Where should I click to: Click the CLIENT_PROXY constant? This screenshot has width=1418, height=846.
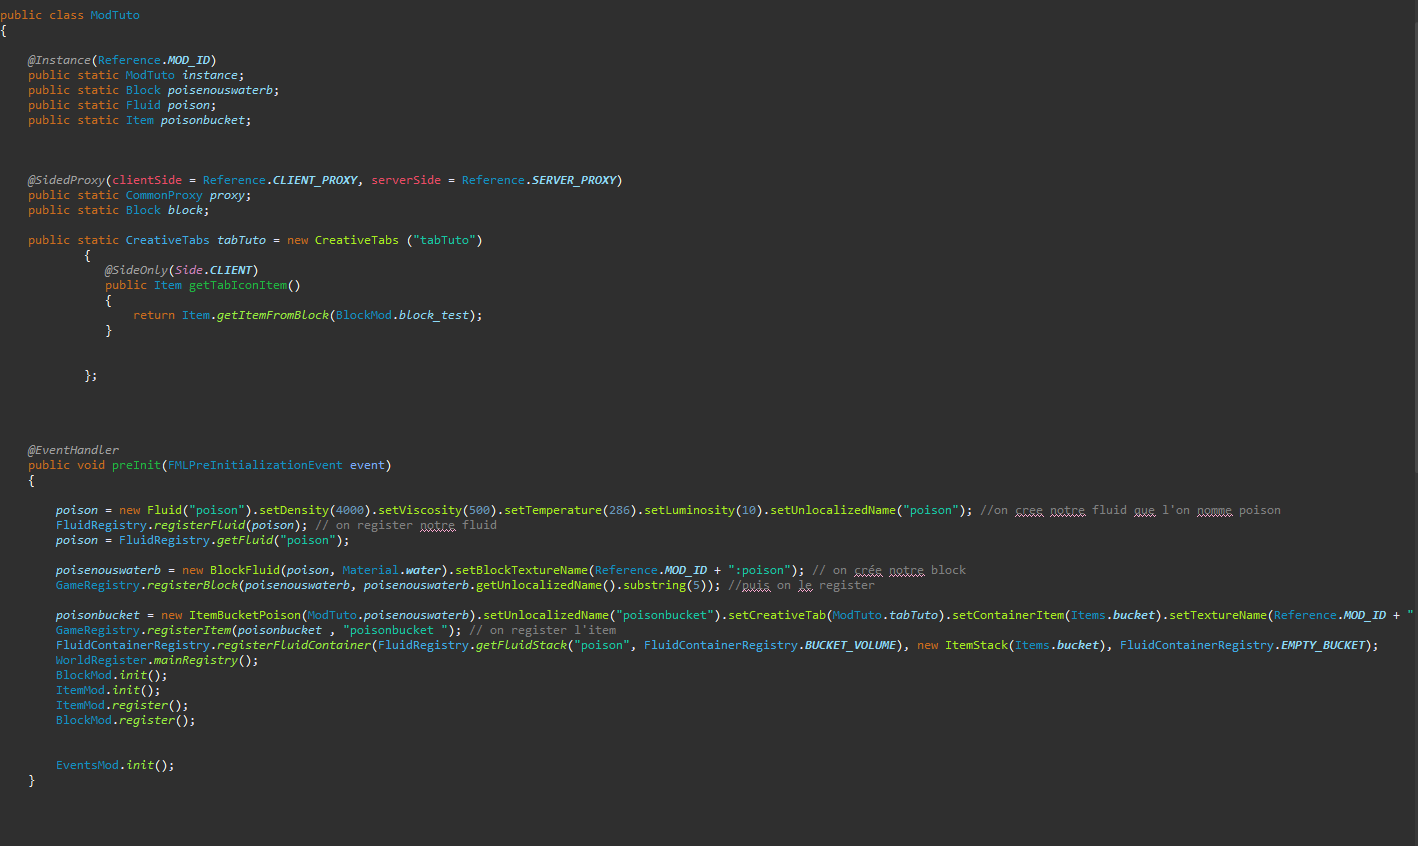315,180
